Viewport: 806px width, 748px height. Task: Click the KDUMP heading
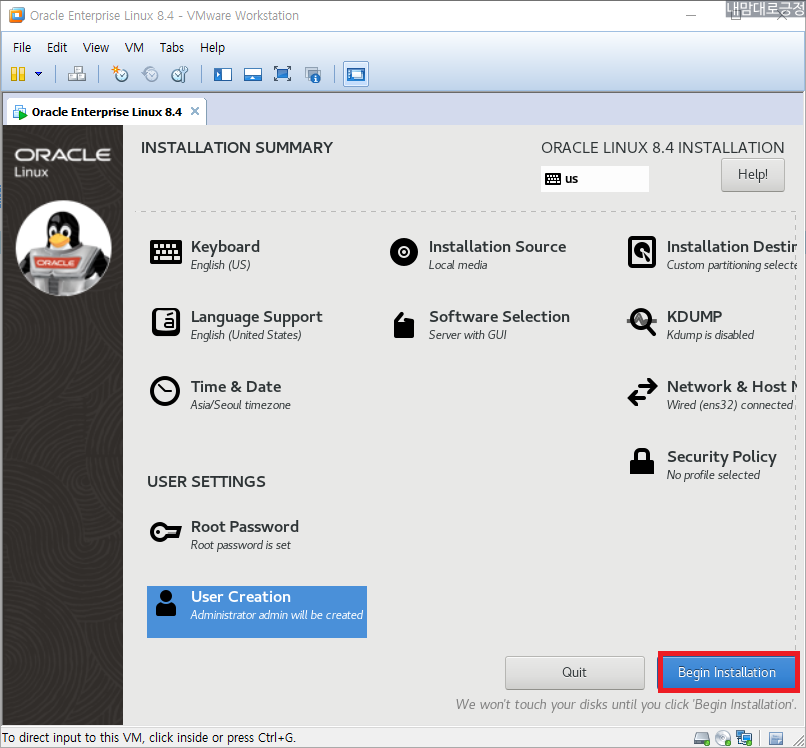(x=694, y=317)
